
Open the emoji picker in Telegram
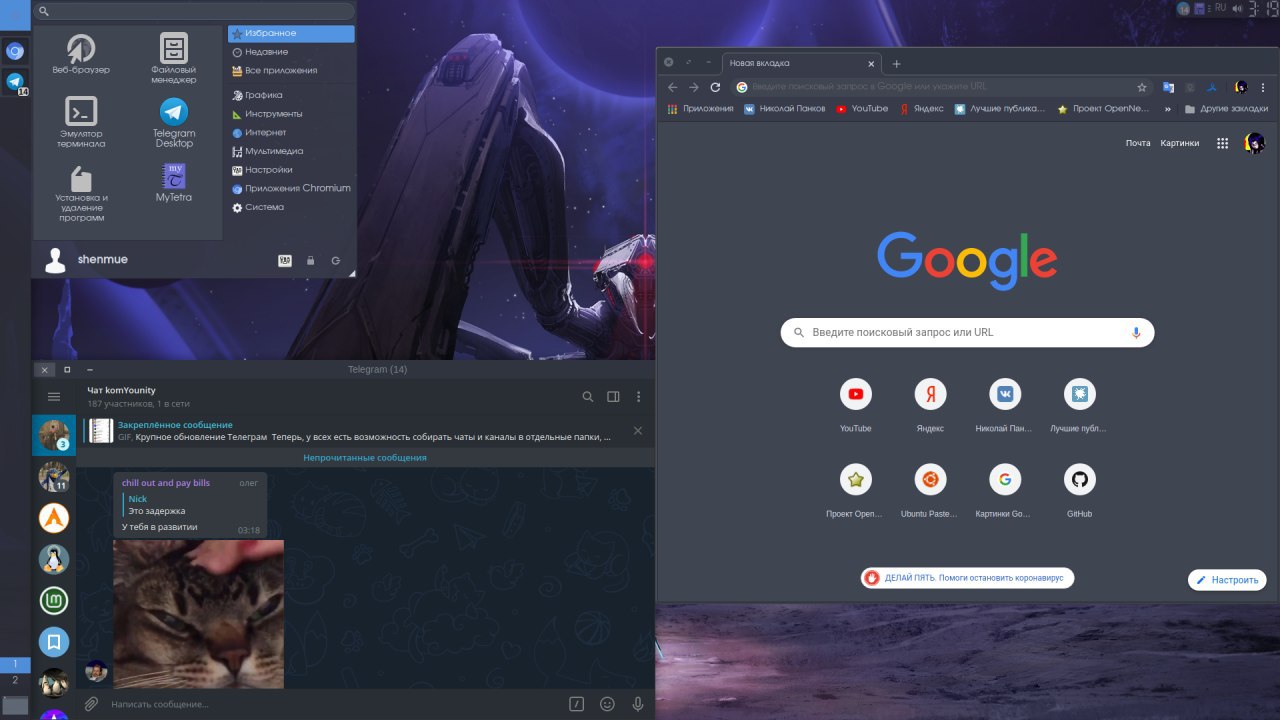click(607, 704)
